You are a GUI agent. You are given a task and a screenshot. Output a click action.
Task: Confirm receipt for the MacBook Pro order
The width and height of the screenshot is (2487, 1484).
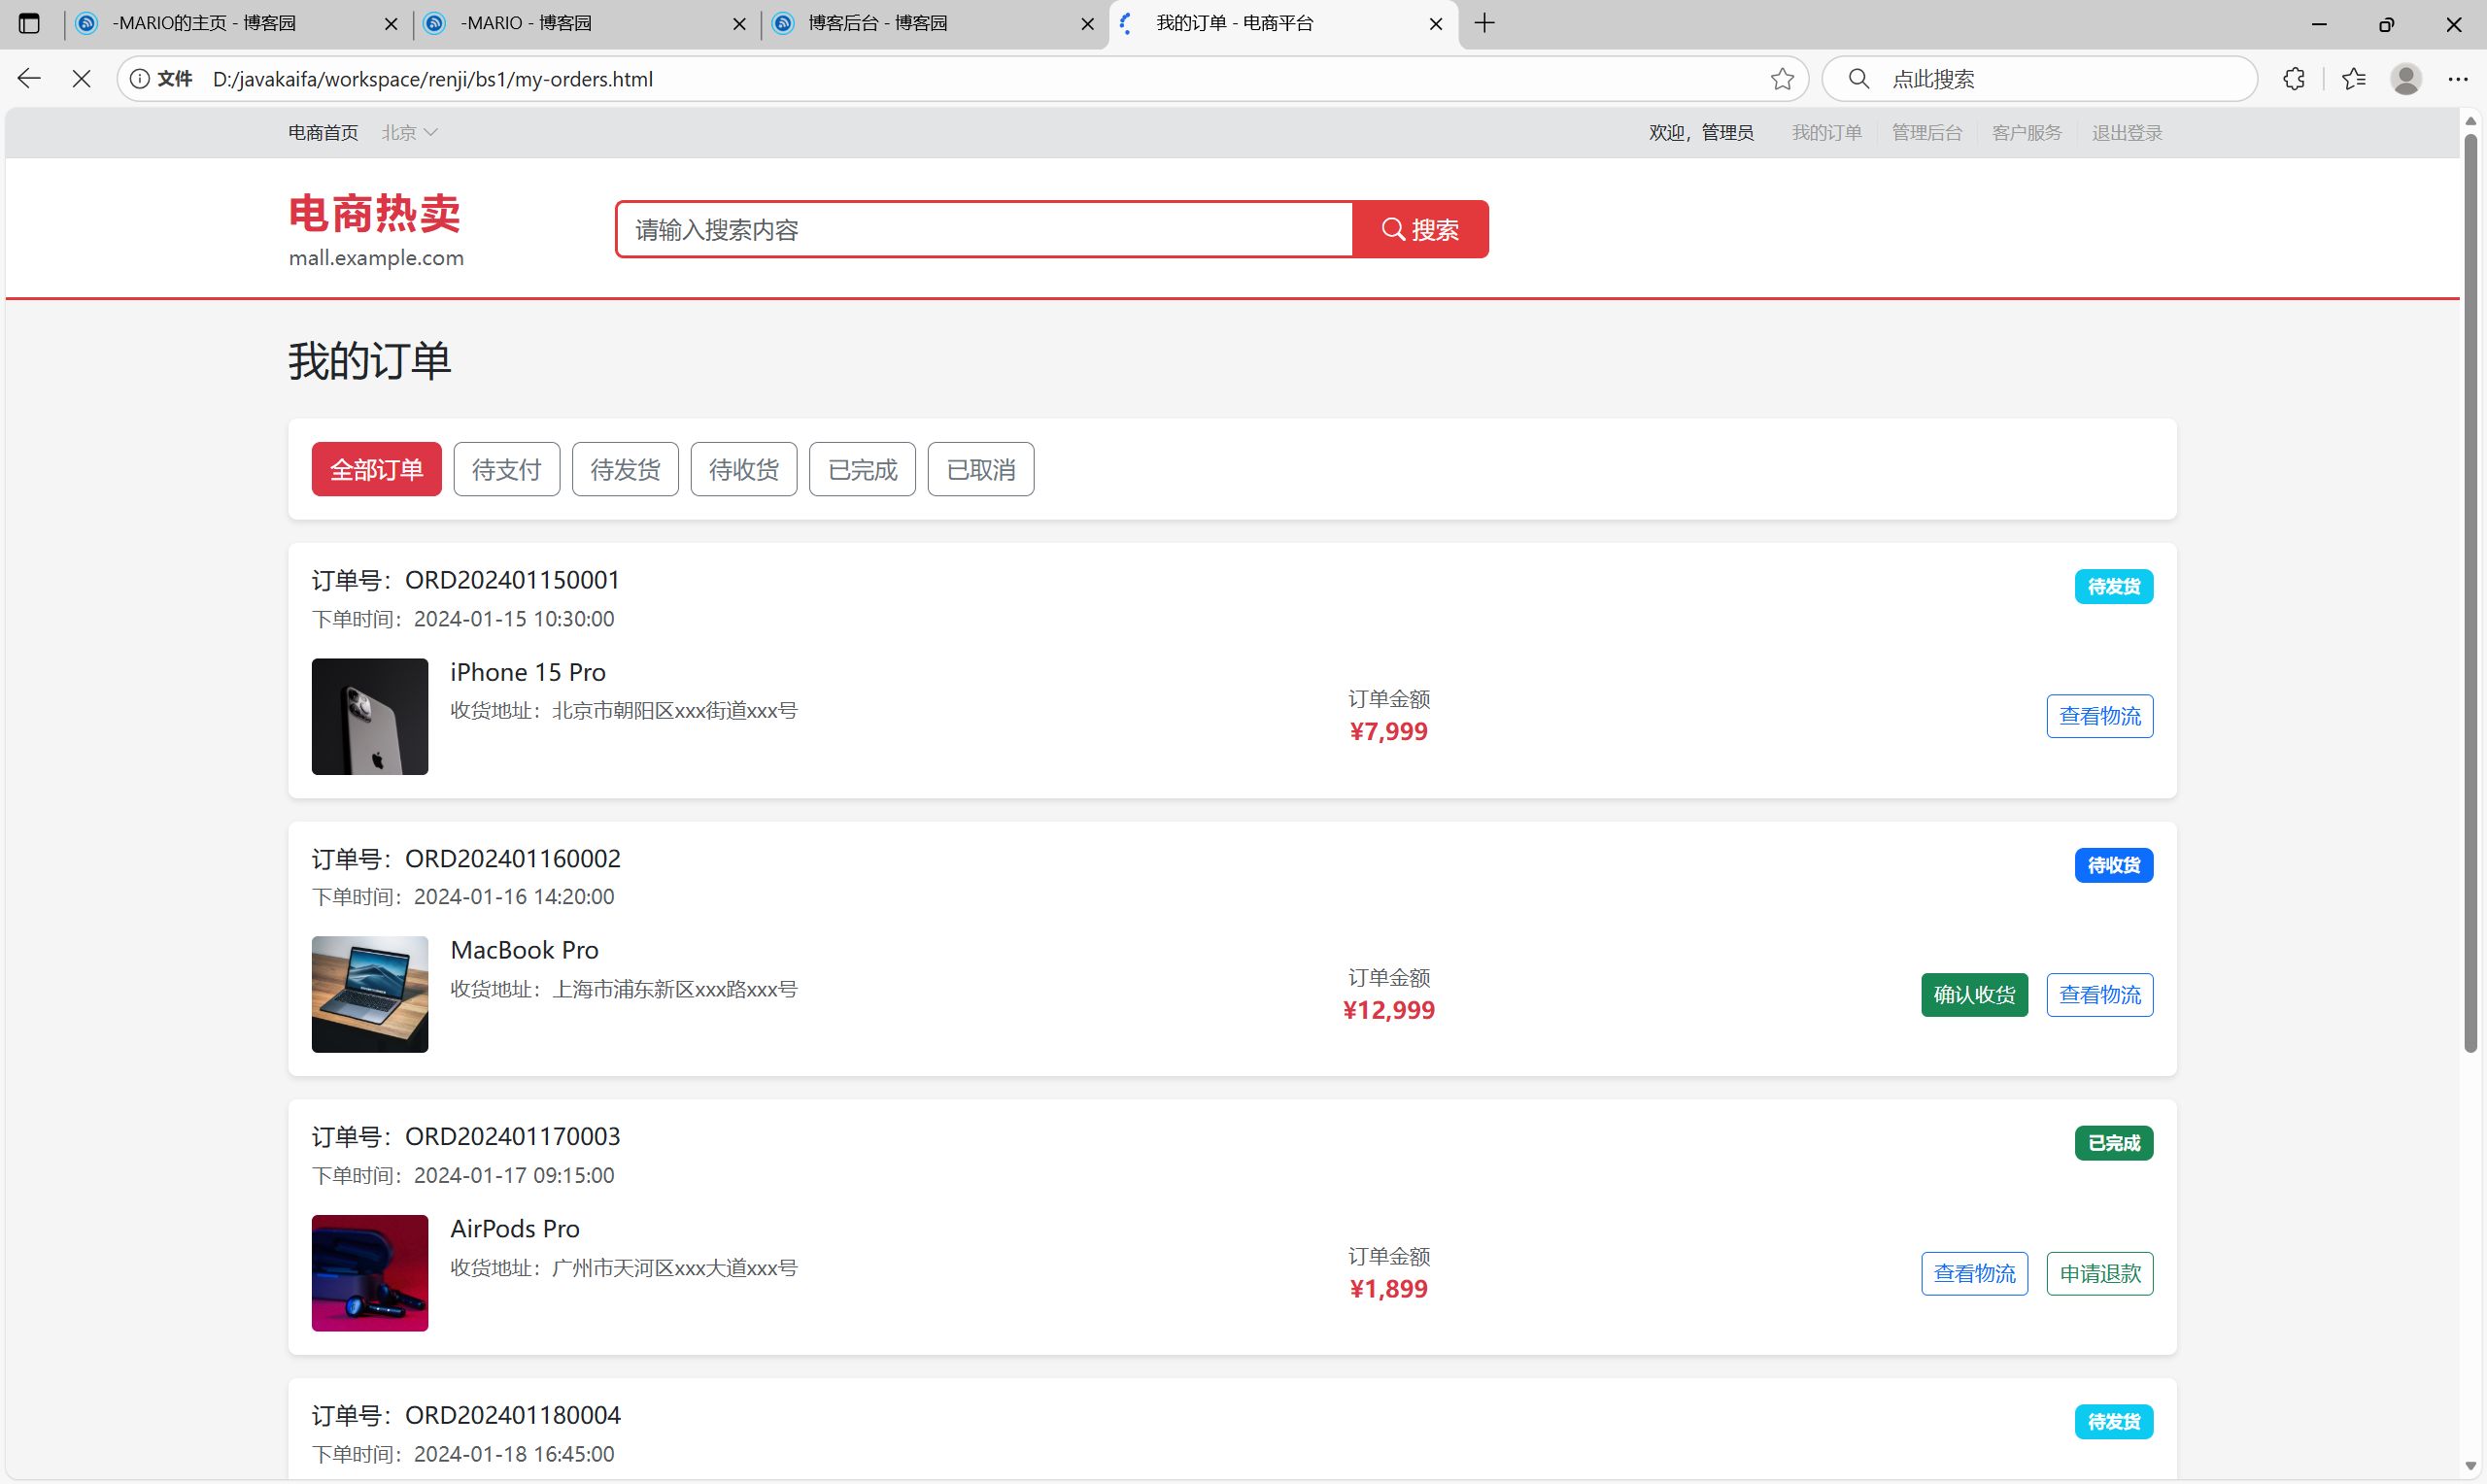click(x=1973, y=995)
